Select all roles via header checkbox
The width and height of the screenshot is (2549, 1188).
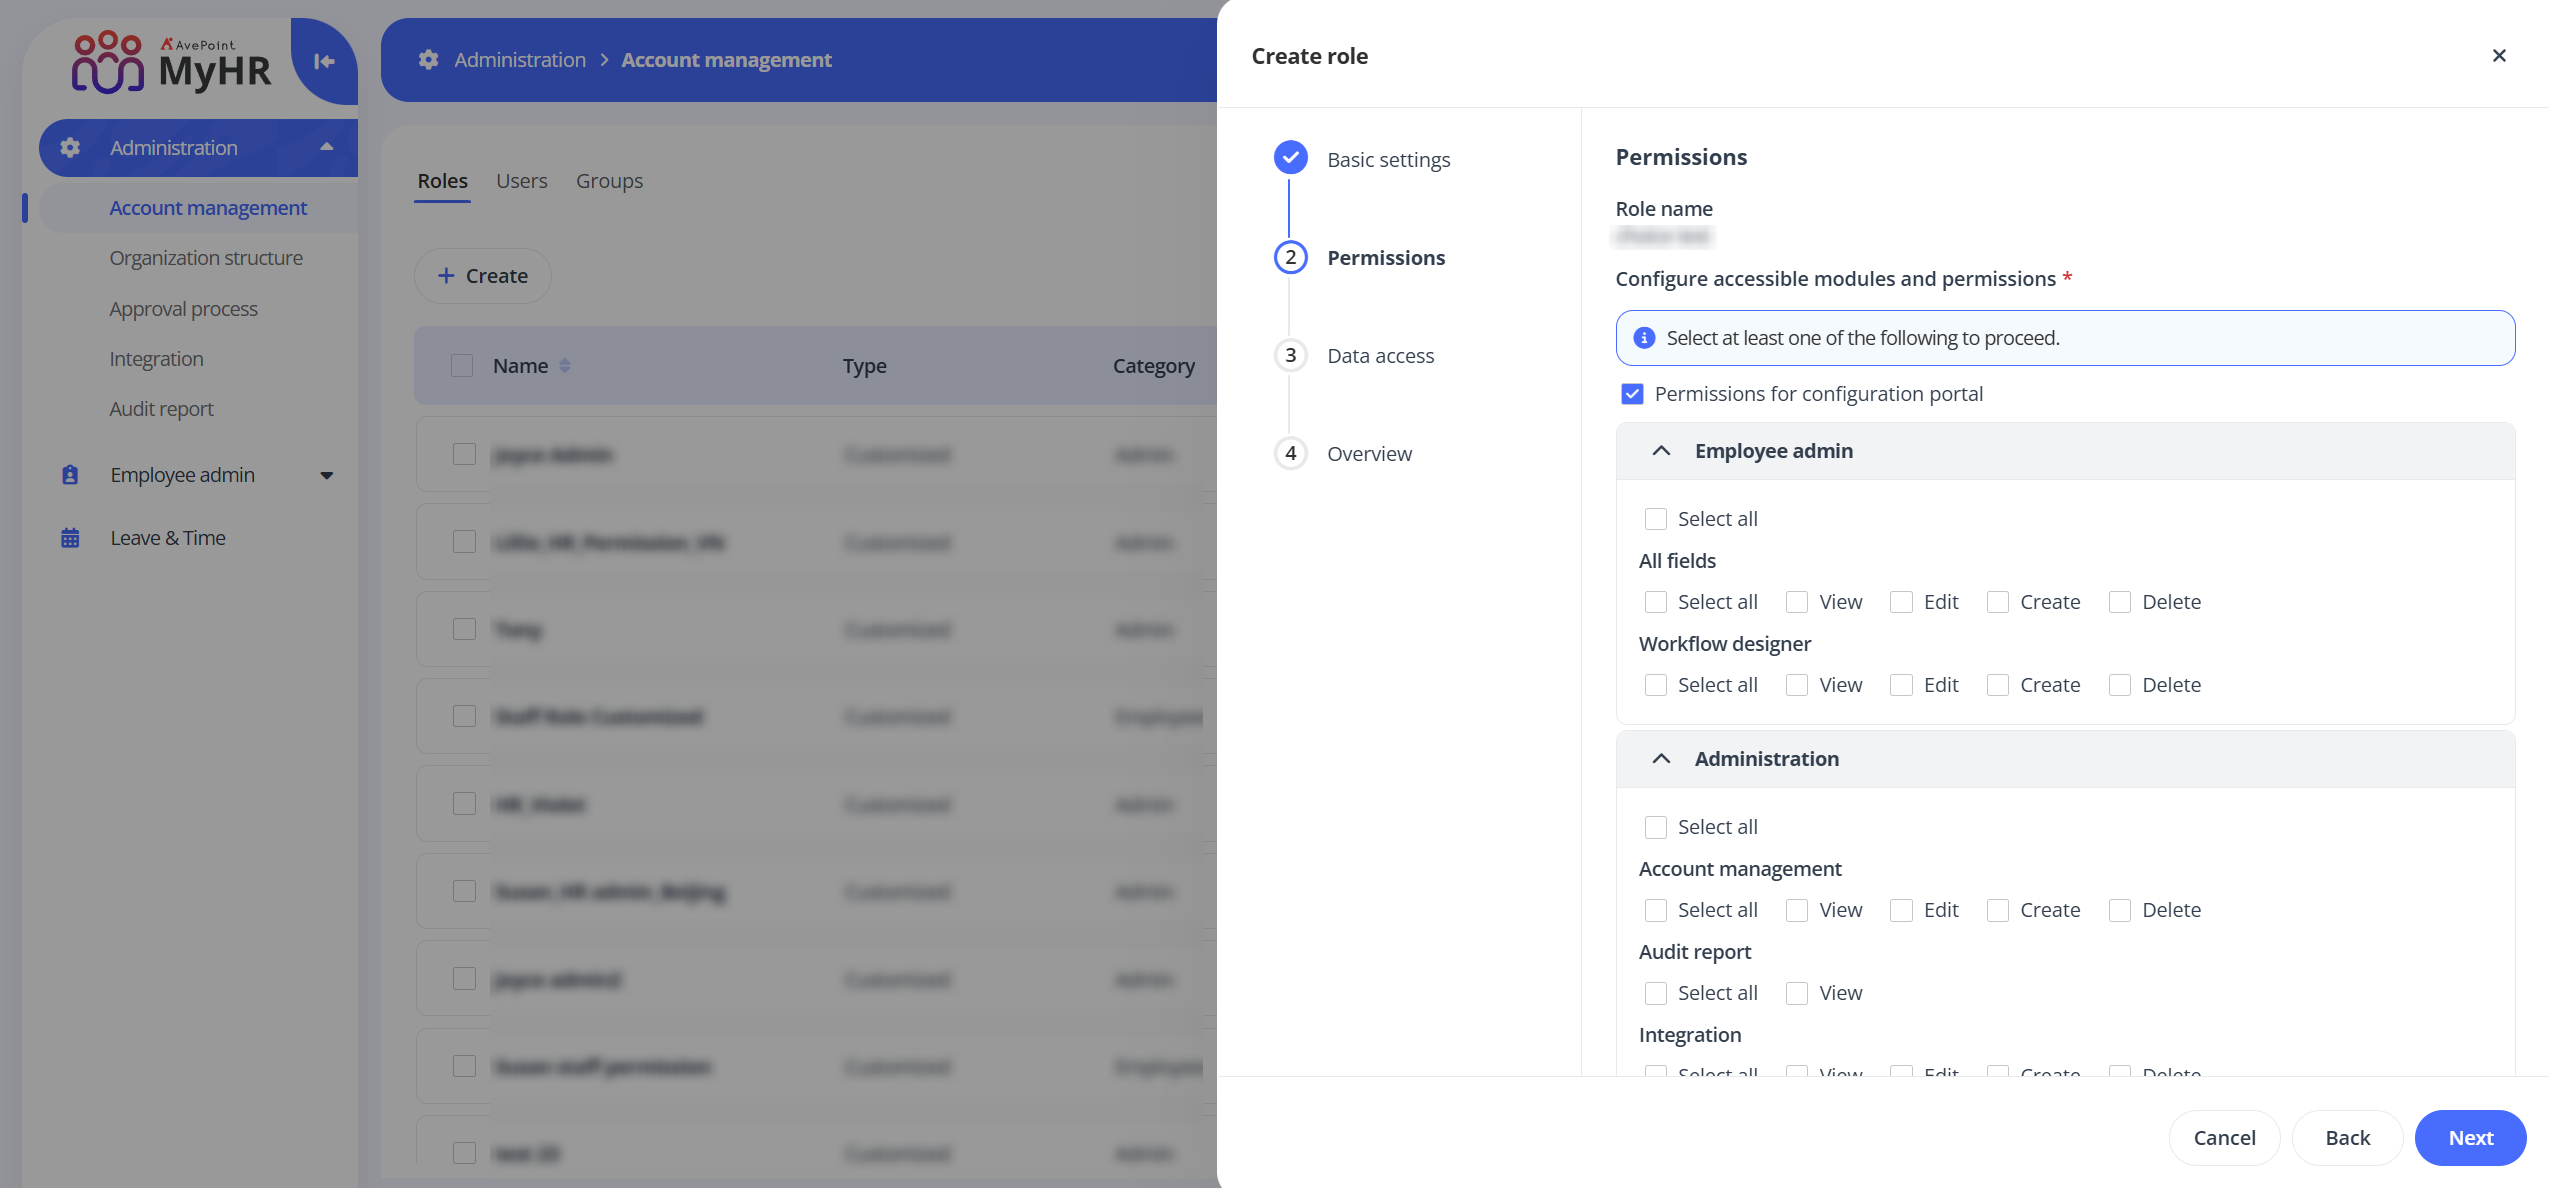(462, 366)
